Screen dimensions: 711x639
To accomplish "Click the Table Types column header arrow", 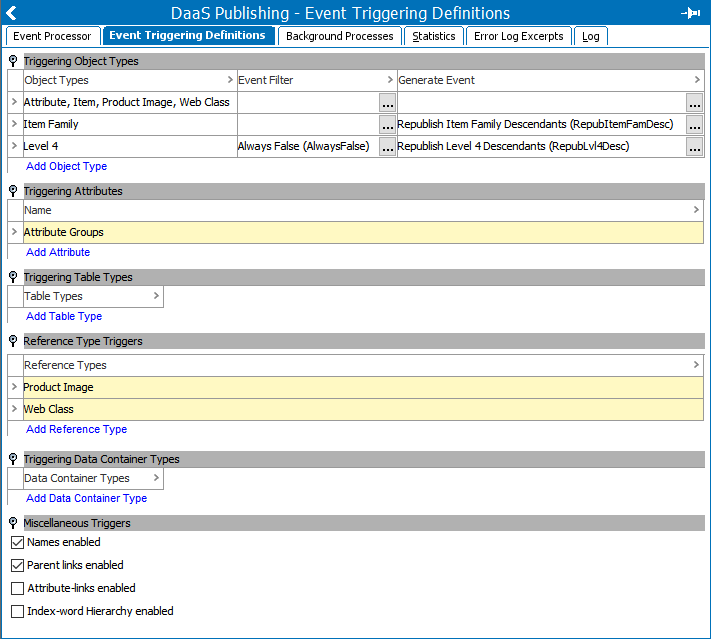I will [x=156, y=296].
